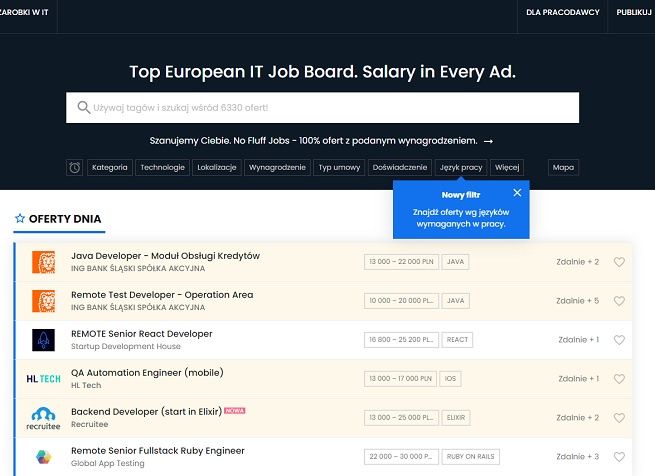The image size is (655, 476).
Task: Open the Lokalizacje filter dropdown
Action: pyautogui.click(x=217, y=168)
